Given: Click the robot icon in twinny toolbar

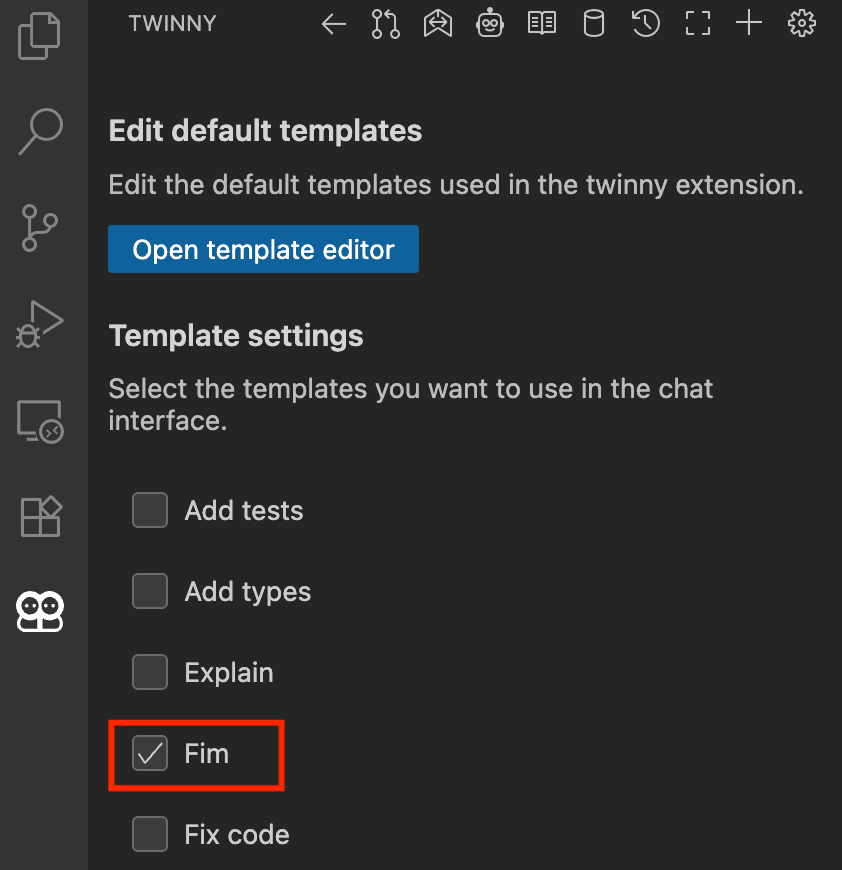Looking at the screenshot, I should pos(490,24).
